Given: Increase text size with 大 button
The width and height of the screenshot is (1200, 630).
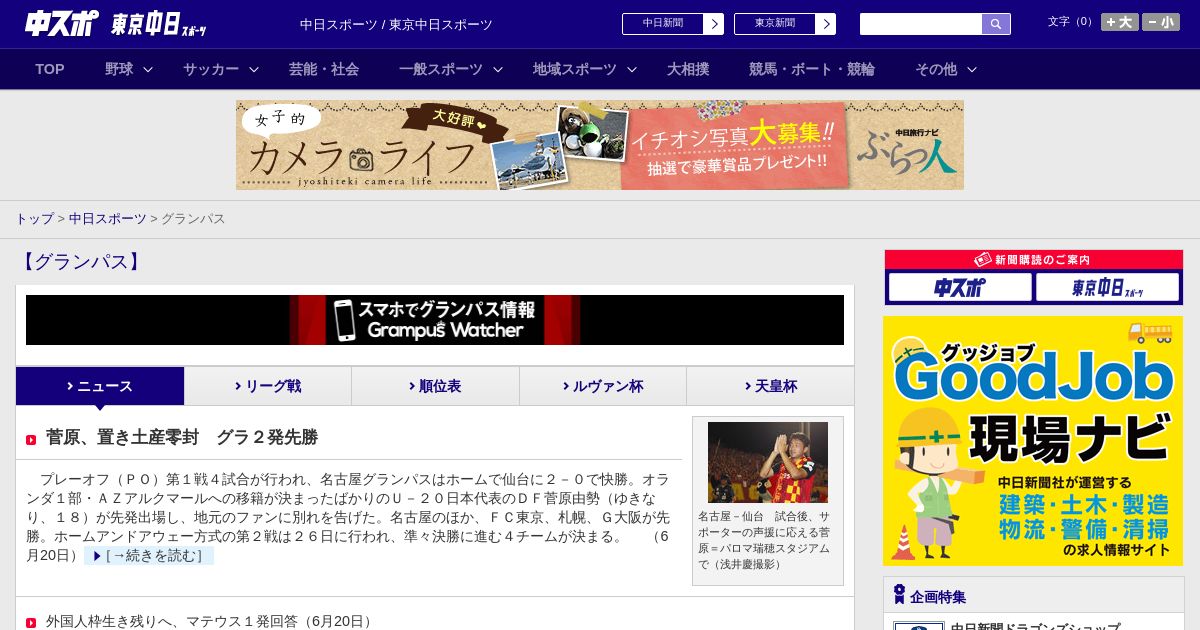Looking at the screenshot, I should coord(1119,22).
